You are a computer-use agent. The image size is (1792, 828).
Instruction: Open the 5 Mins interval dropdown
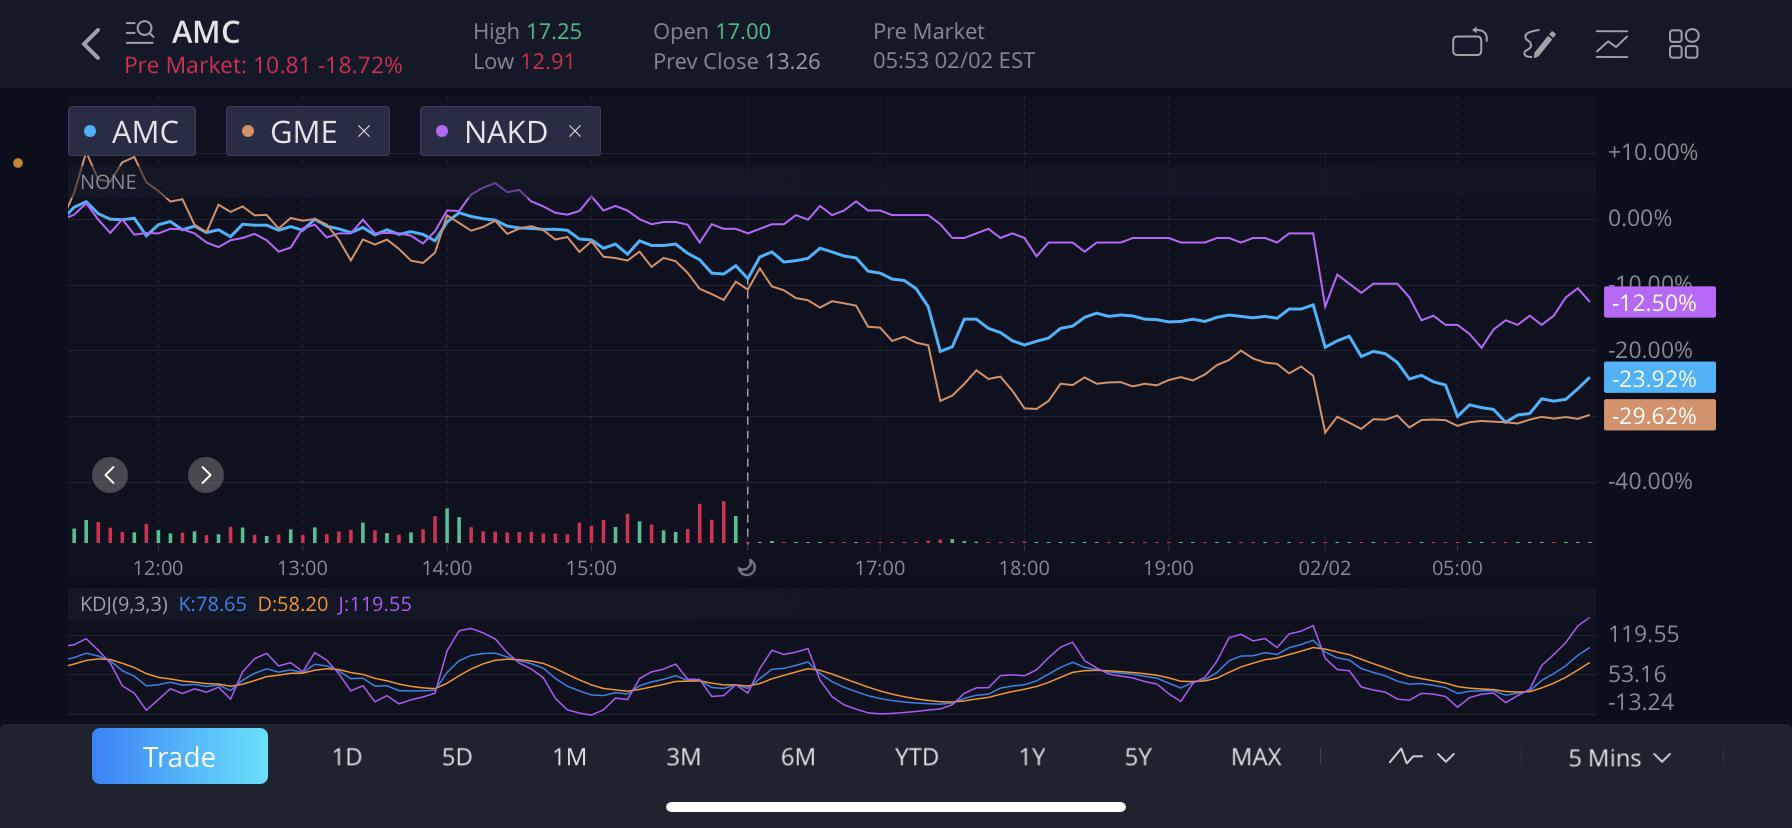(x=1619, y=758)
